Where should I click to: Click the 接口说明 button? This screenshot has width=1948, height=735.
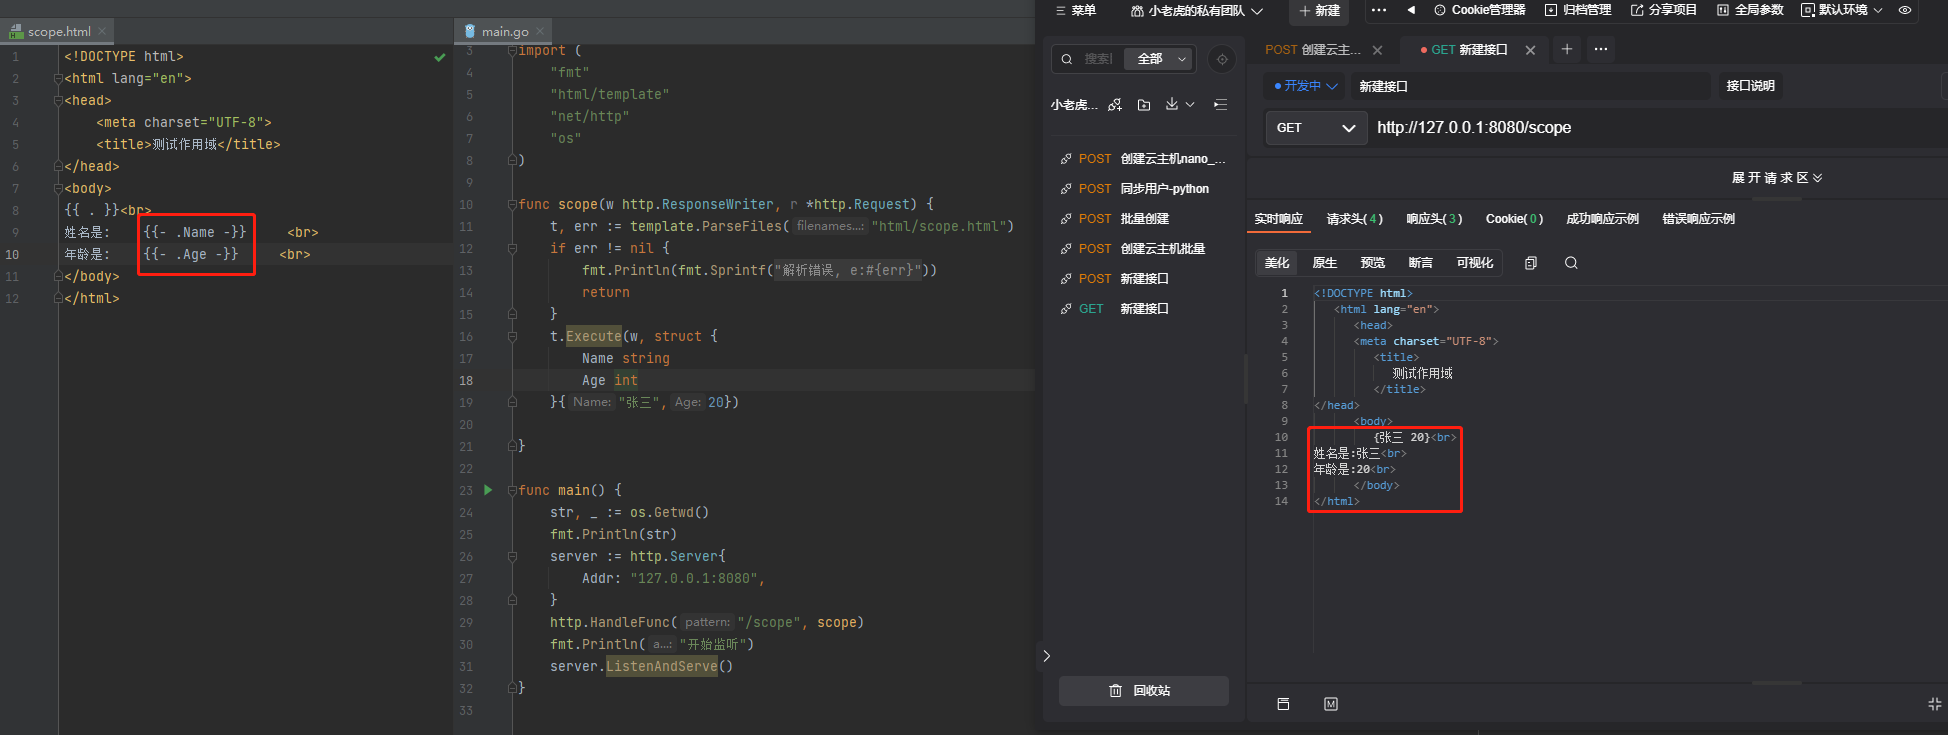(x=1750, y=86)
